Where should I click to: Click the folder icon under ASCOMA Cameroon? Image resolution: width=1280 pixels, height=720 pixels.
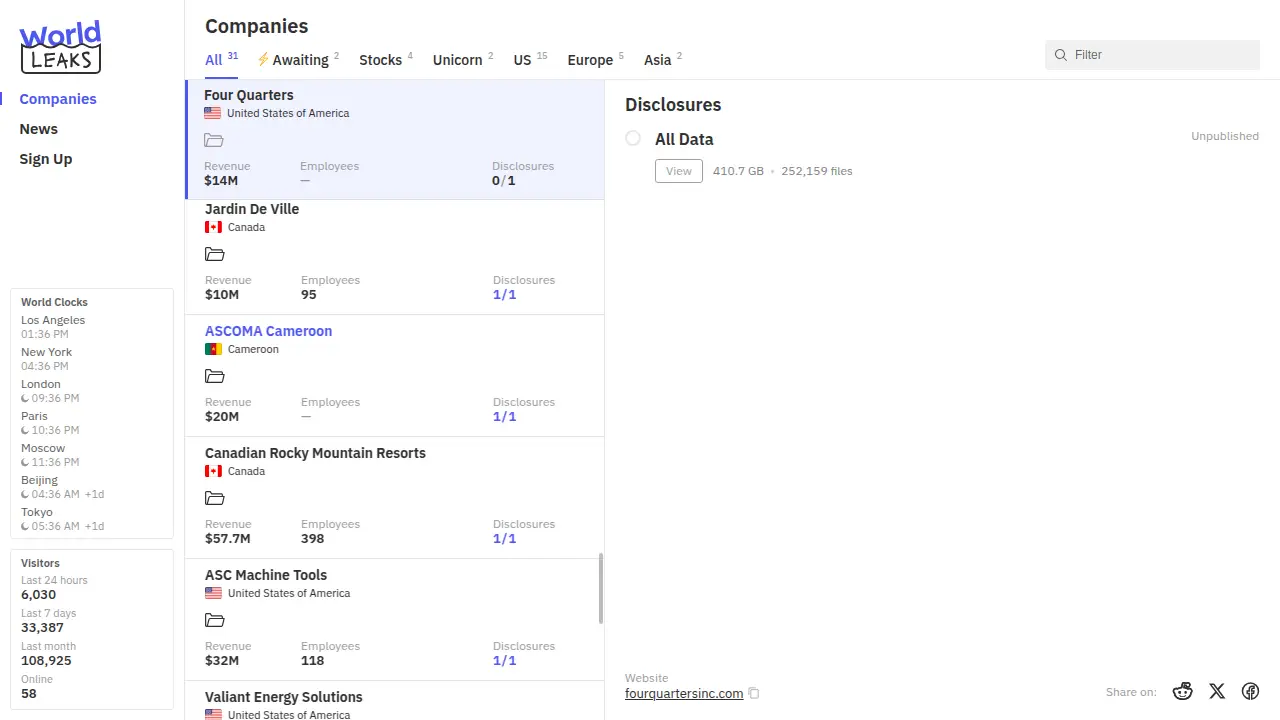pyautogui.click(x=215, y=376)
